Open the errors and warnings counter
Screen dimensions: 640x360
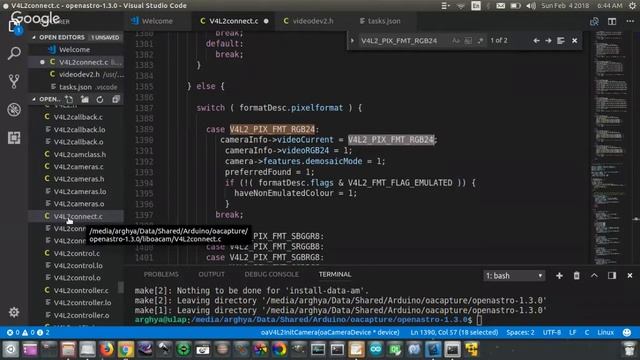[x=28, y=332]
